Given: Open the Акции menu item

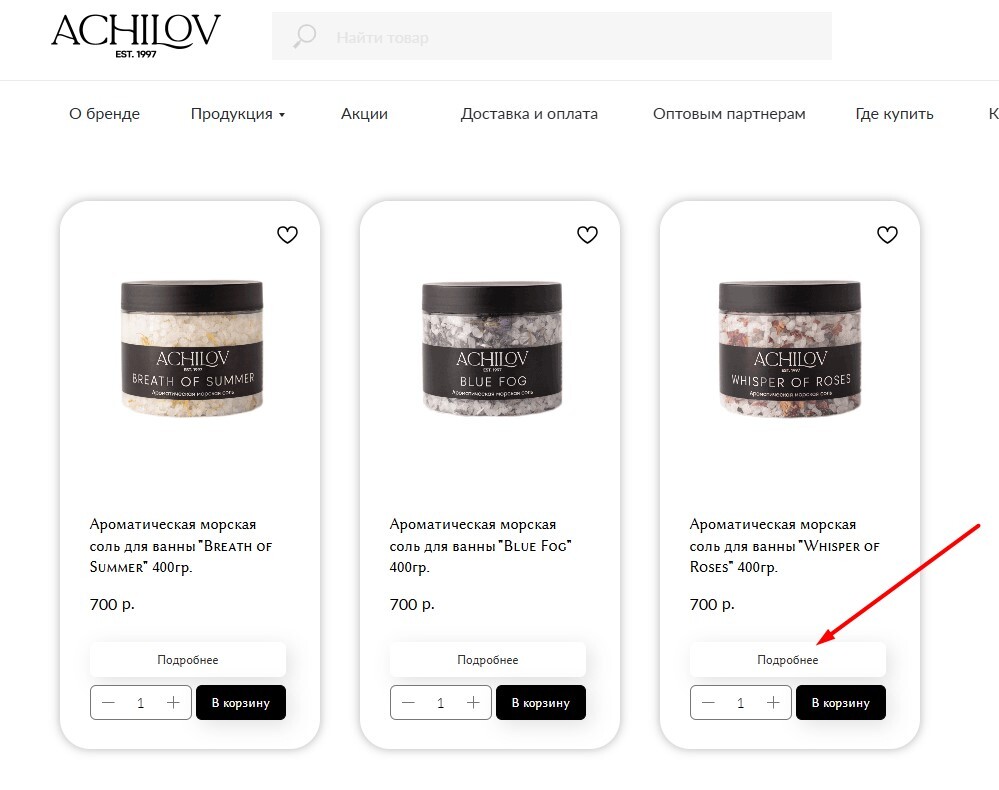Looking at the screenshot, I should point(364,114).
